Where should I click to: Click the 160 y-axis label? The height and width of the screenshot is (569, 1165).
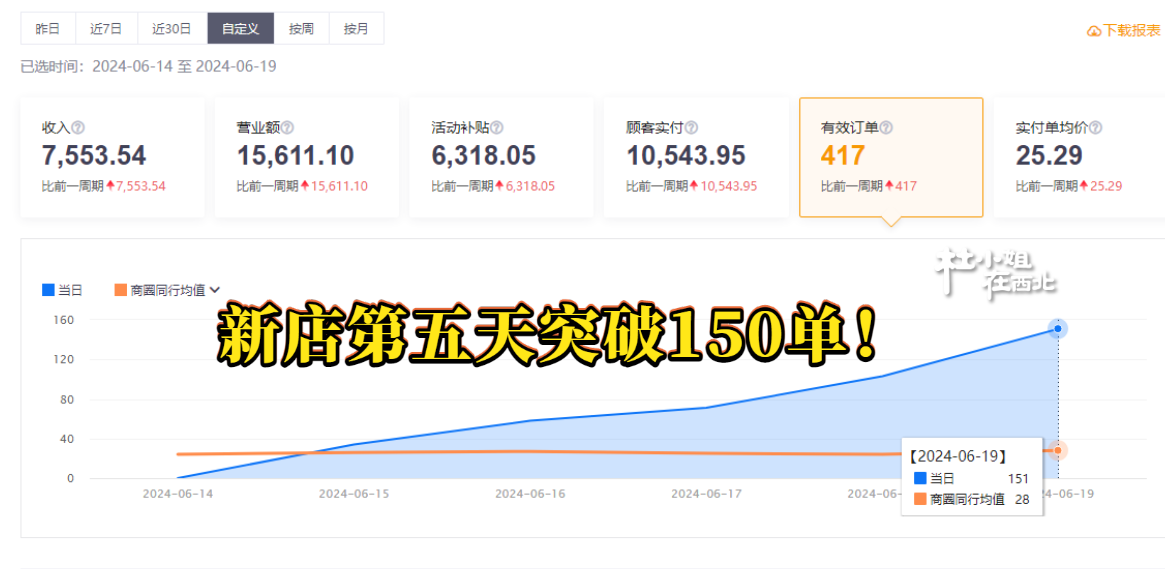[64, 319]
